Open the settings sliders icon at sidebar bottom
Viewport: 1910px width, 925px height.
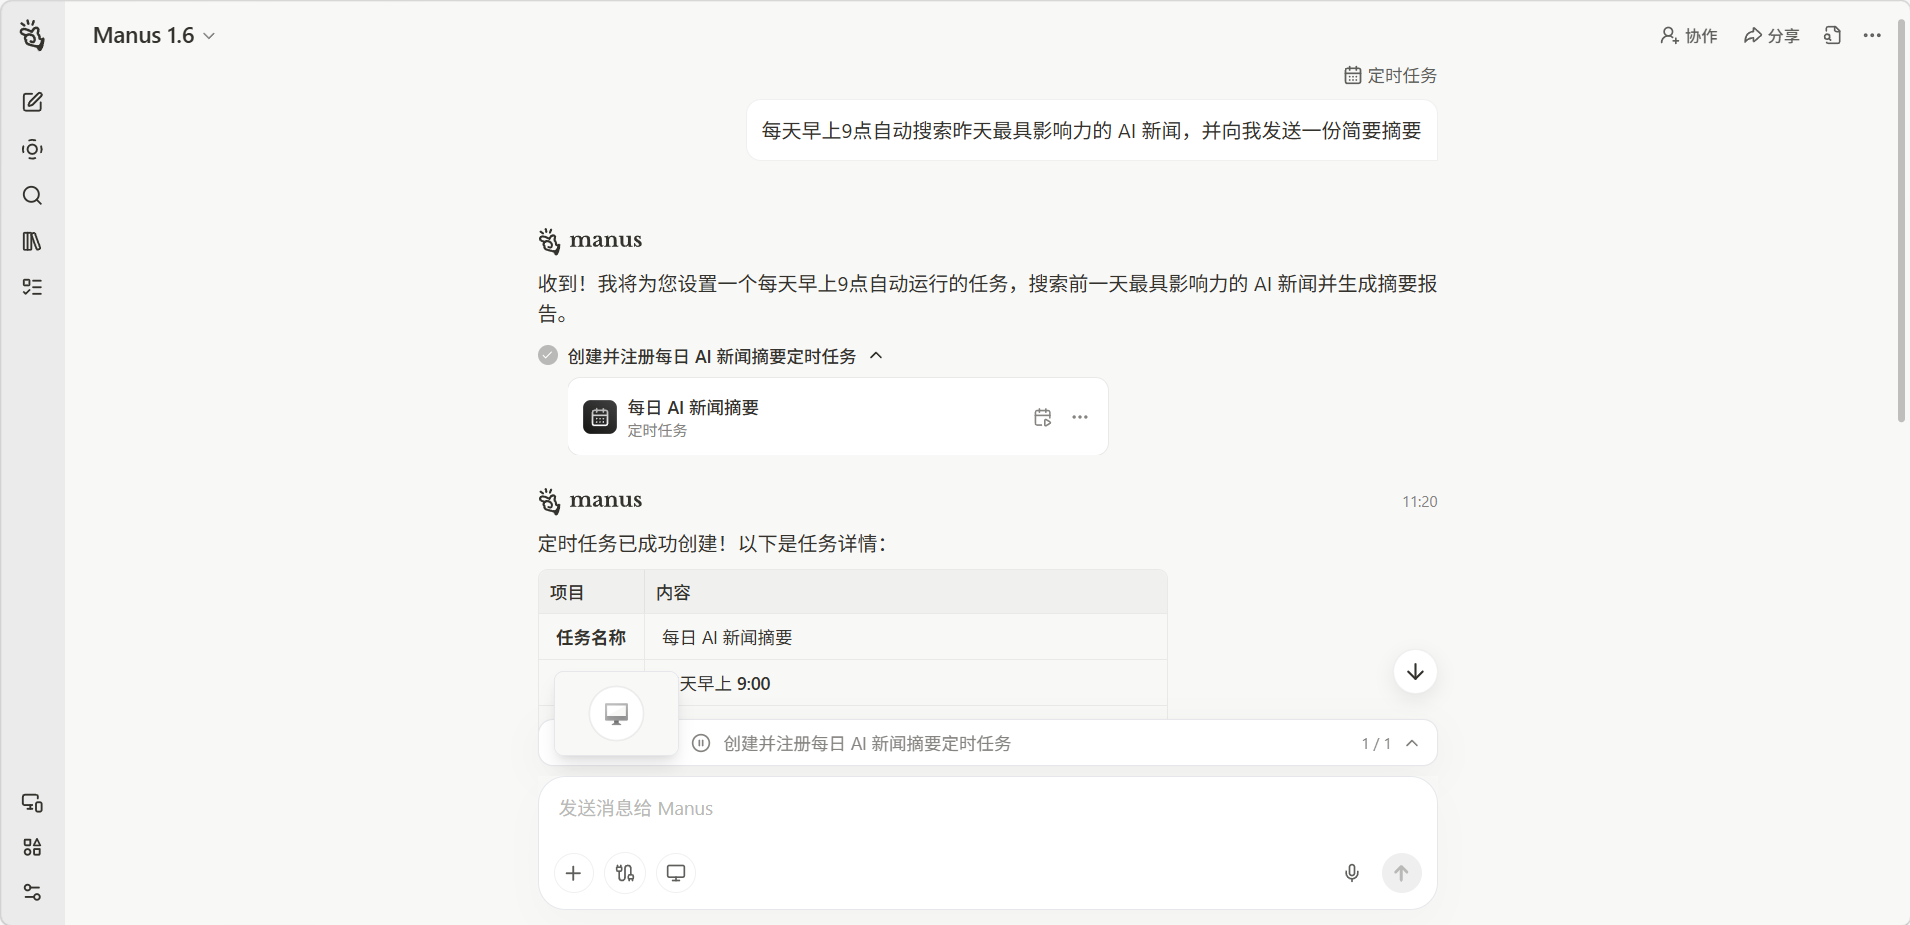point(32,892)
